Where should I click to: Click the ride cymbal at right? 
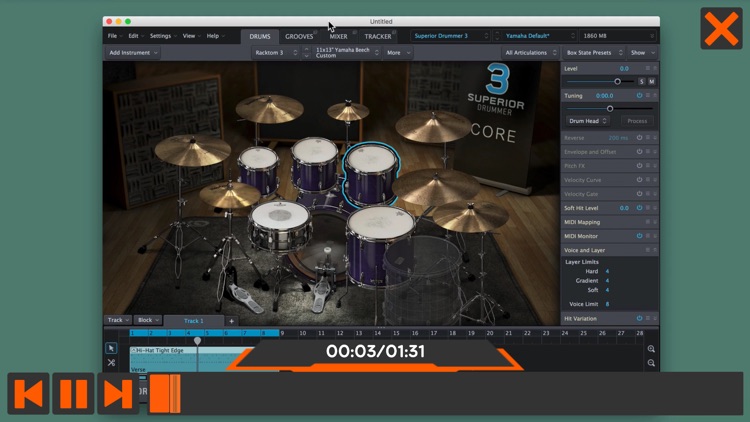pyautogui.click(x=435, y=188)
